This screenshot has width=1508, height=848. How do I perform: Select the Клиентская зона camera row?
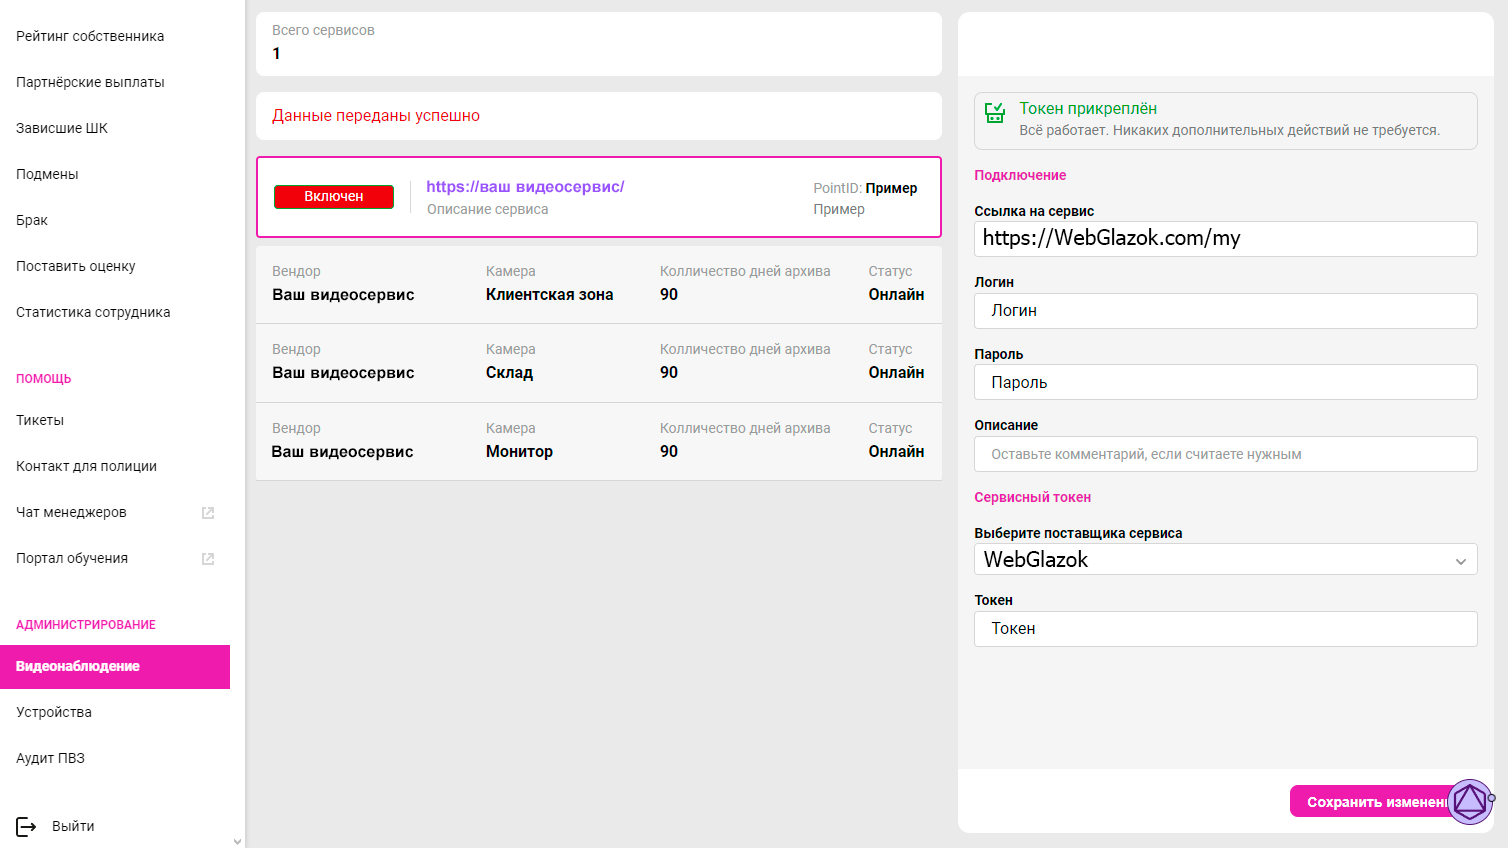[599, 285]
